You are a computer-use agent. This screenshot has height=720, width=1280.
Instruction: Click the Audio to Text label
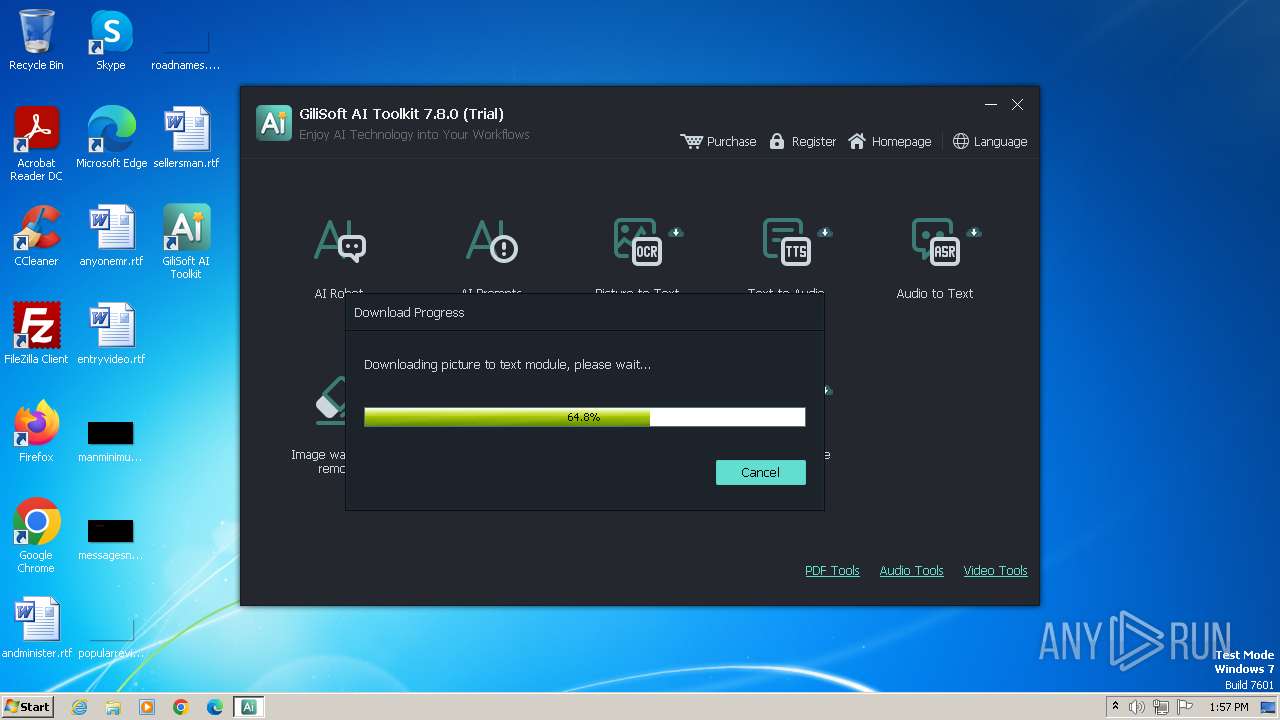tap(934, 293)
